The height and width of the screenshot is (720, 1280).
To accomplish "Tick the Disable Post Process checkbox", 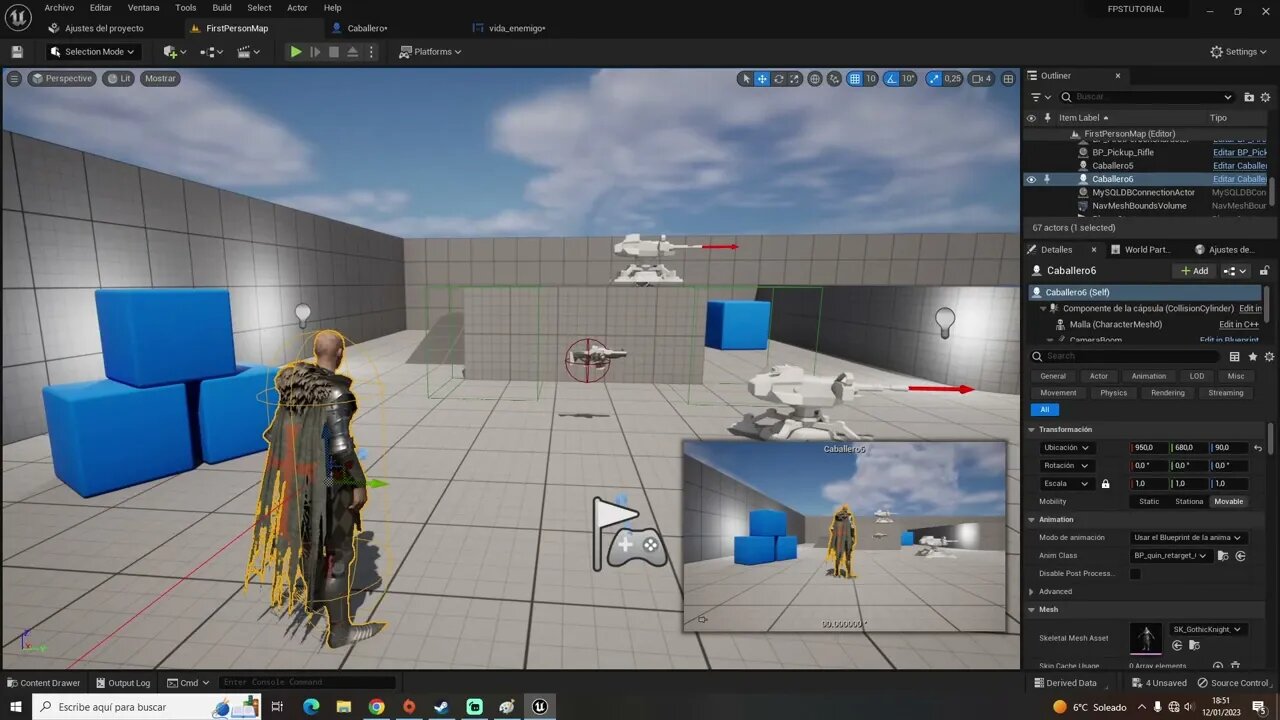I will [1135, 574].
